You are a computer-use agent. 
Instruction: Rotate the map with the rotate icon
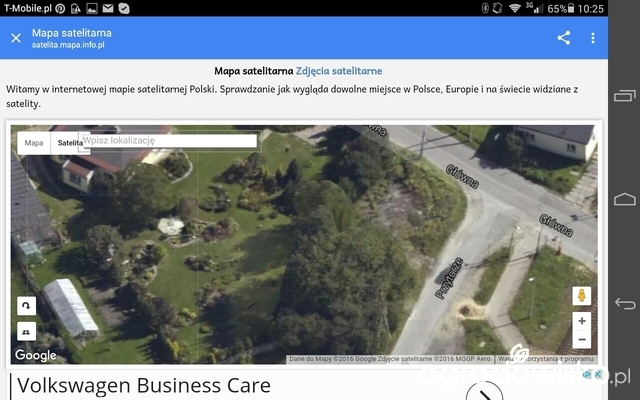pyautogui.click(x=26, y=306)
